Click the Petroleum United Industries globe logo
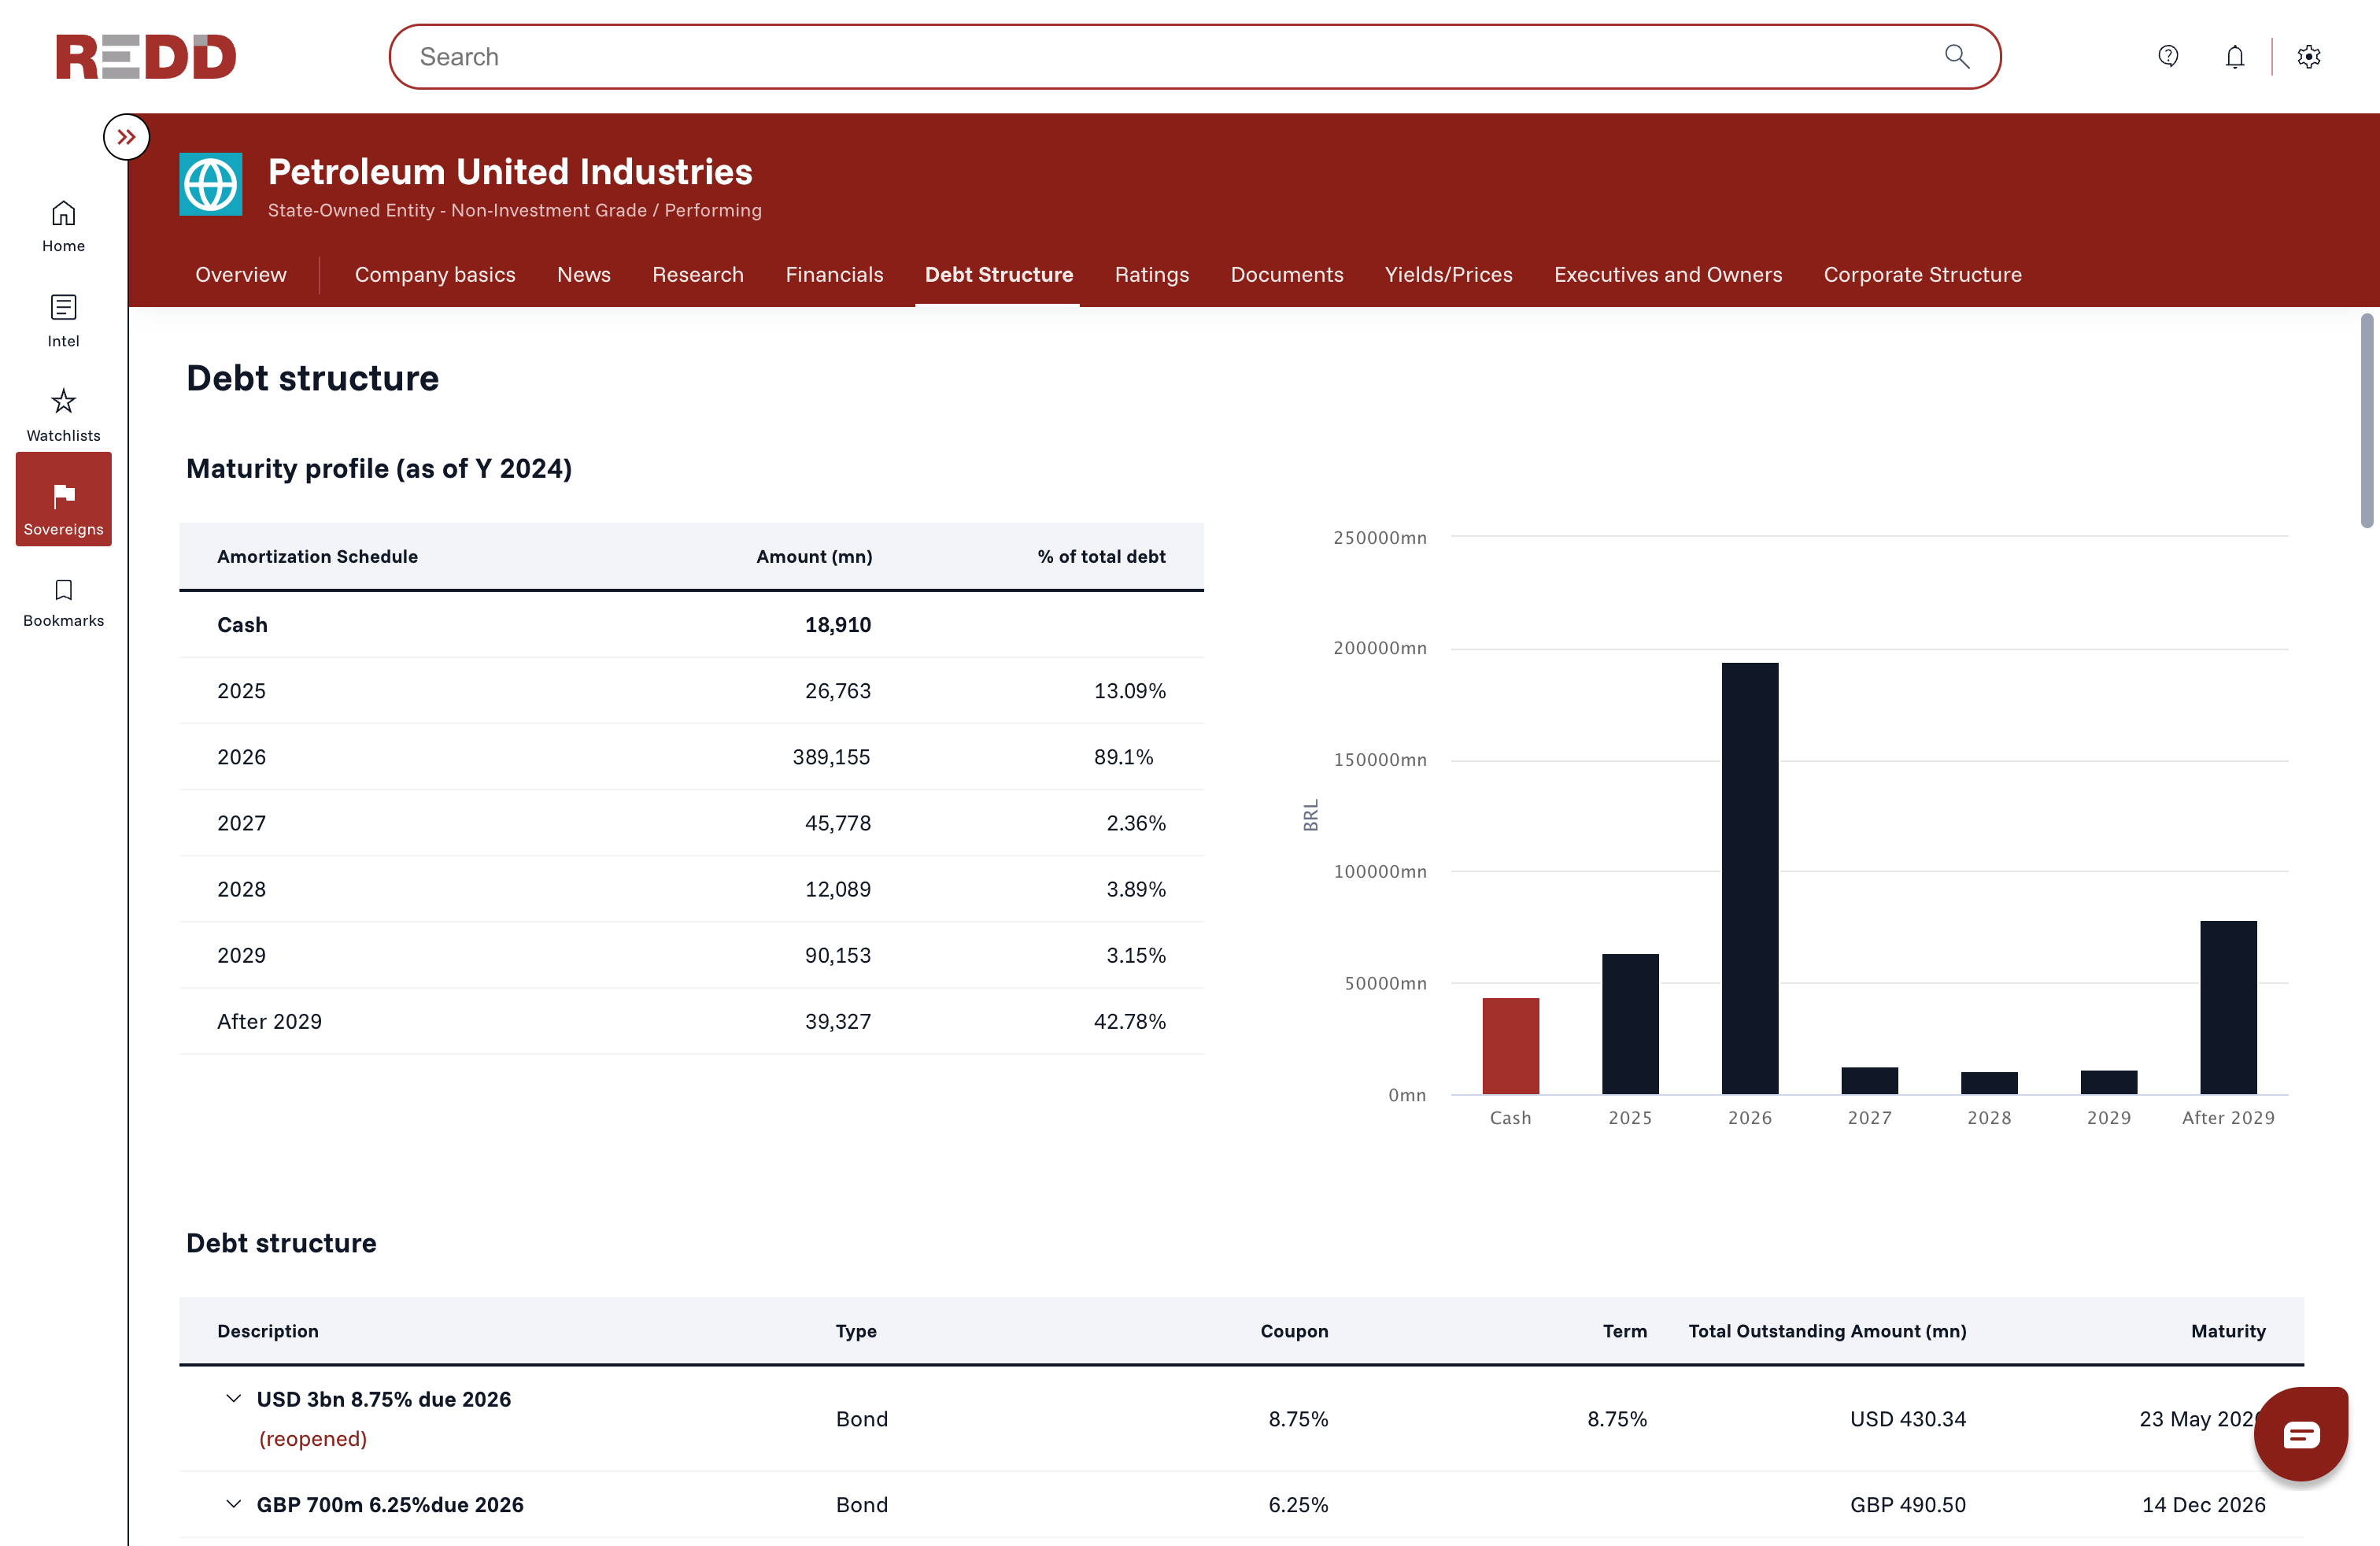 pyautogui.click(x=211, y=184)
